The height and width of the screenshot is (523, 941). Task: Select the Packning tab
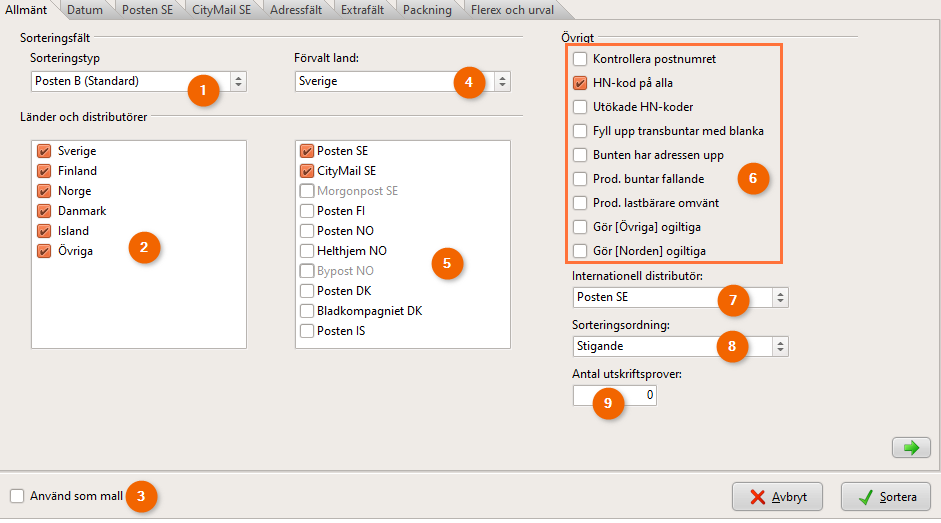[x=427, y=10]
